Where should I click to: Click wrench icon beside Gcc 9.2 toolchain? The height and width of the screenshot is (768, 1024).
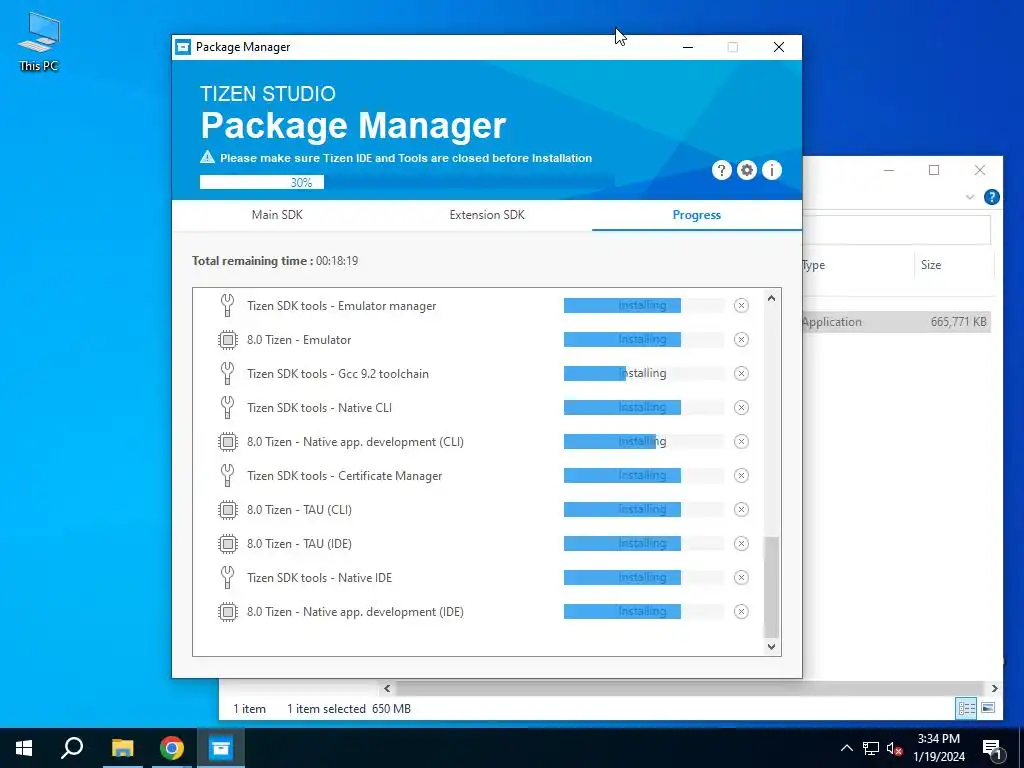[227, 374]
